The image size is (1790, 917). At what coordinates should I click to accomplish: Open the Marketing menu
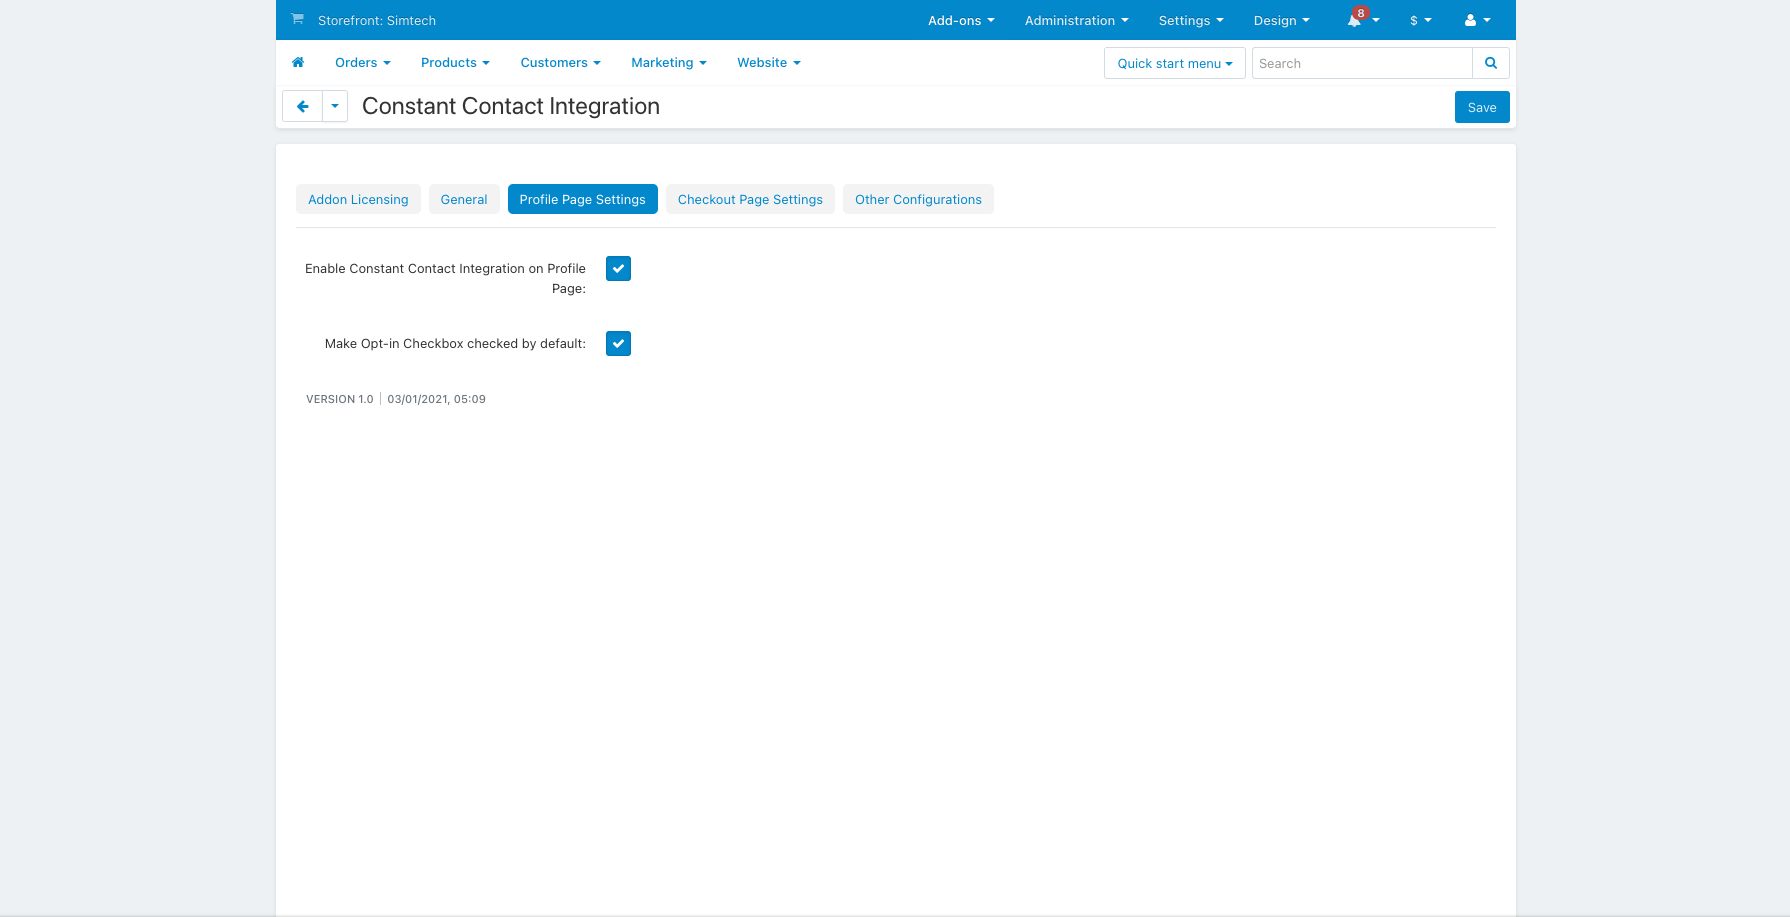pos(668,63)
